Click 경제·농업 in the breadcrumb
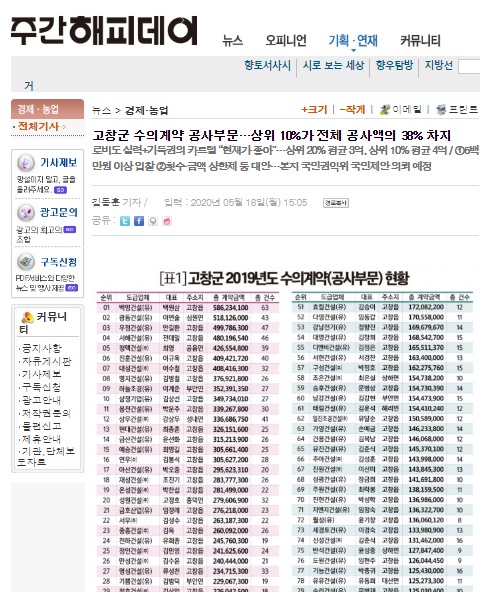Image resolution: width=480 pixels, height=592 pixels. 146,111
